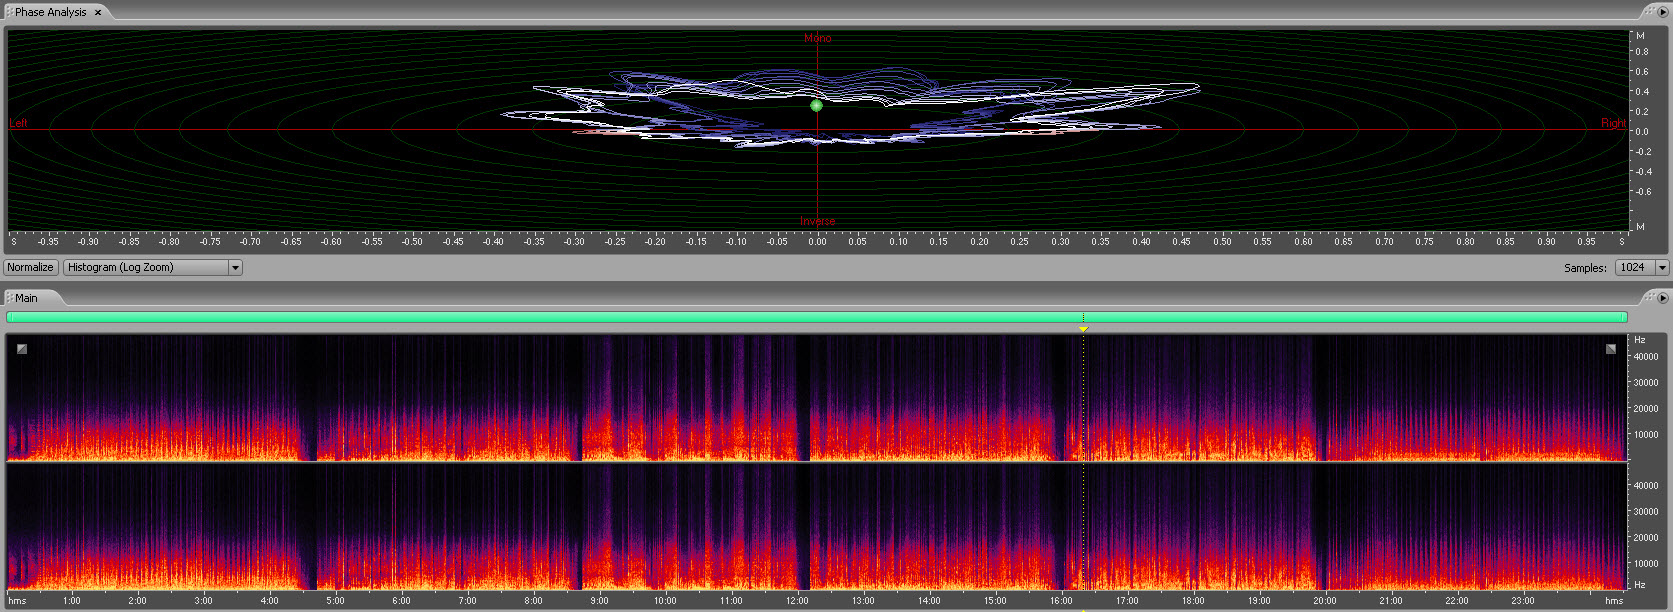Image resolution: width=1673 pixels, height=612 pixels.
Task: Click the 0.8 label on the phase vertical scale
Action: (x=1641, y=52)
